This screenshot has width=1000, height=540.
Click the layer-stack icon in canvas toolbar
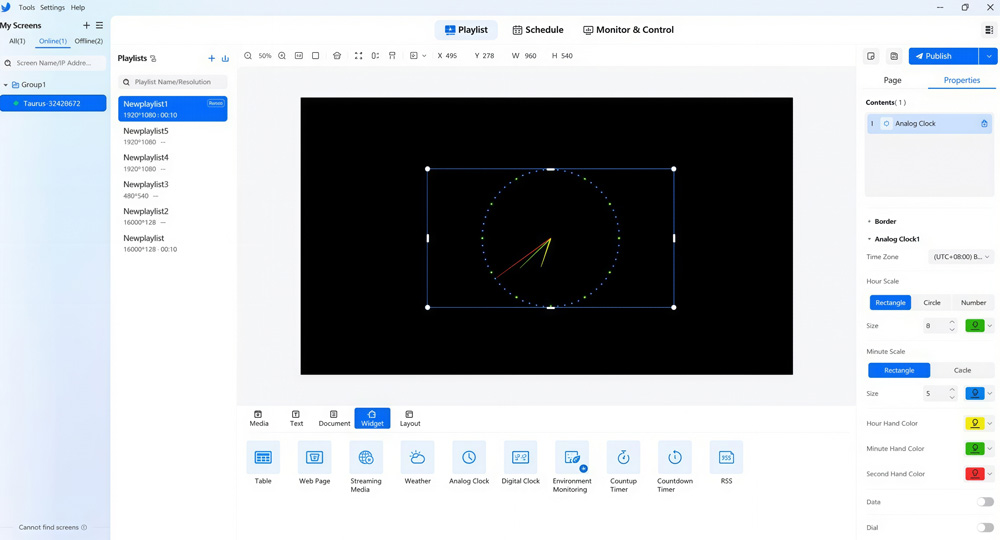pos(337,55)
